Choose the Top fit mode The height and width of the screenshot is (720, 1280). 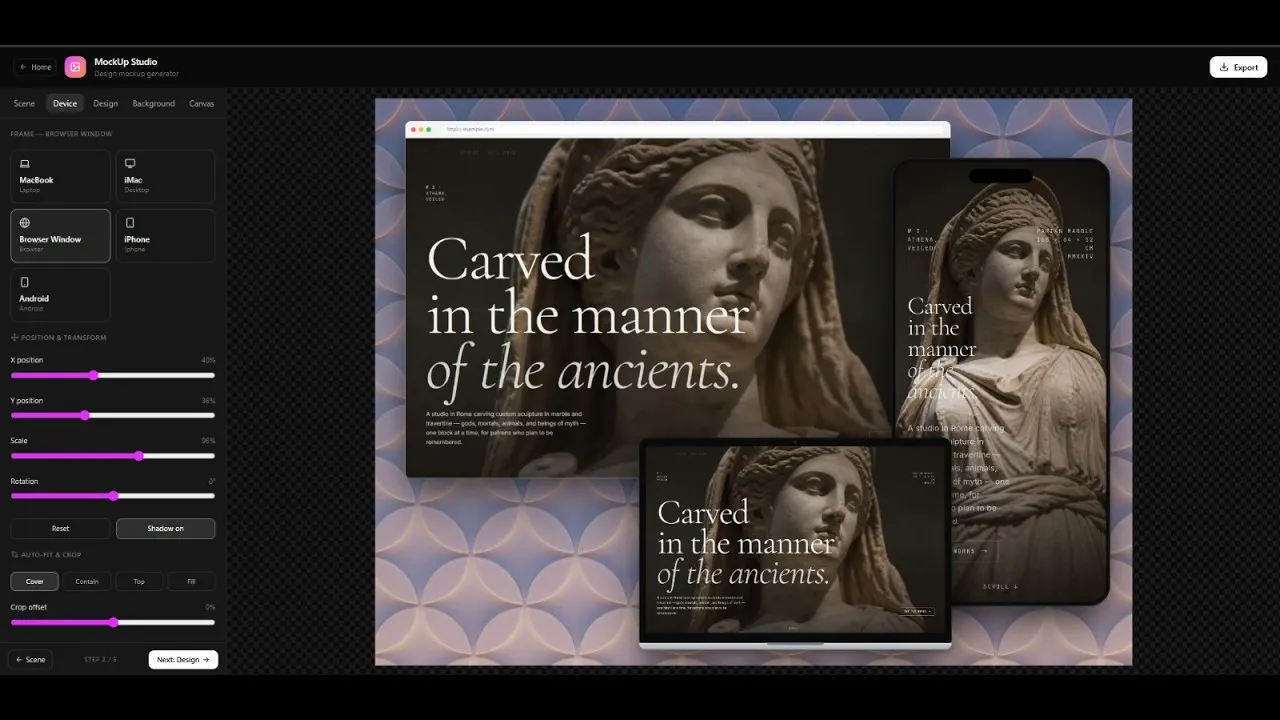click(x=139, y=581)
